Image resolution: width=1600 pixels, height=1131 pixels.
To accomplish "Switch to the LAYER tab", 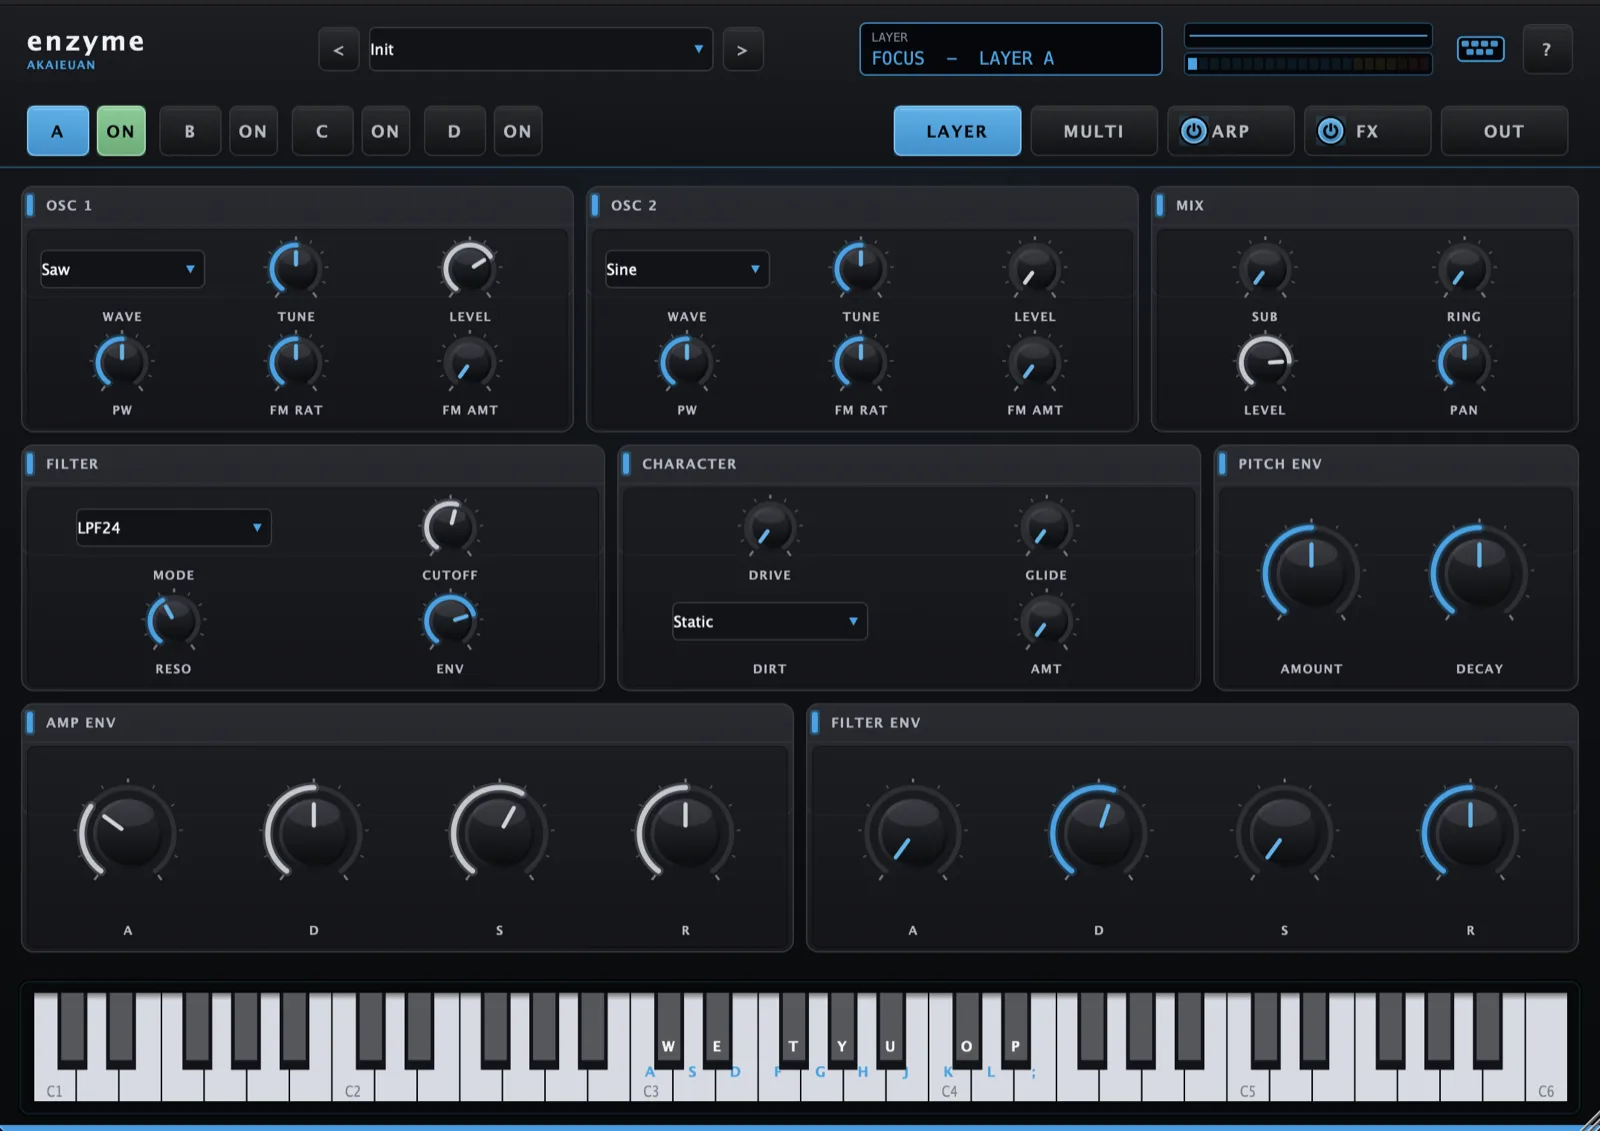I will coord(957,131).
